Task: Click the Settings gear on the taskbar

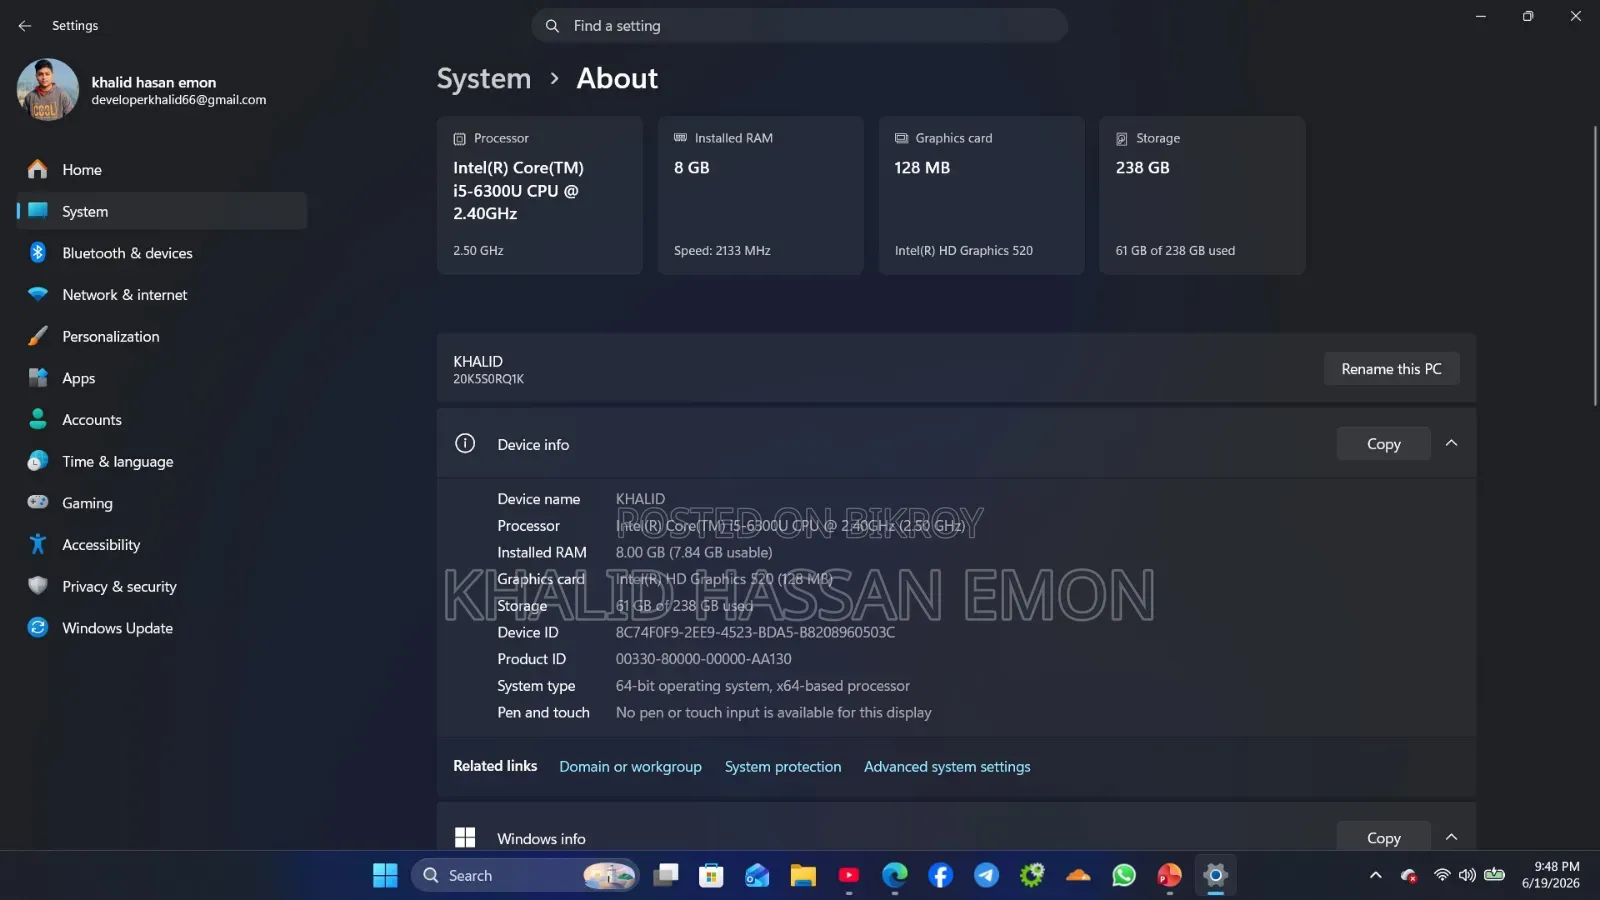Action: (x=1215, y=875)
